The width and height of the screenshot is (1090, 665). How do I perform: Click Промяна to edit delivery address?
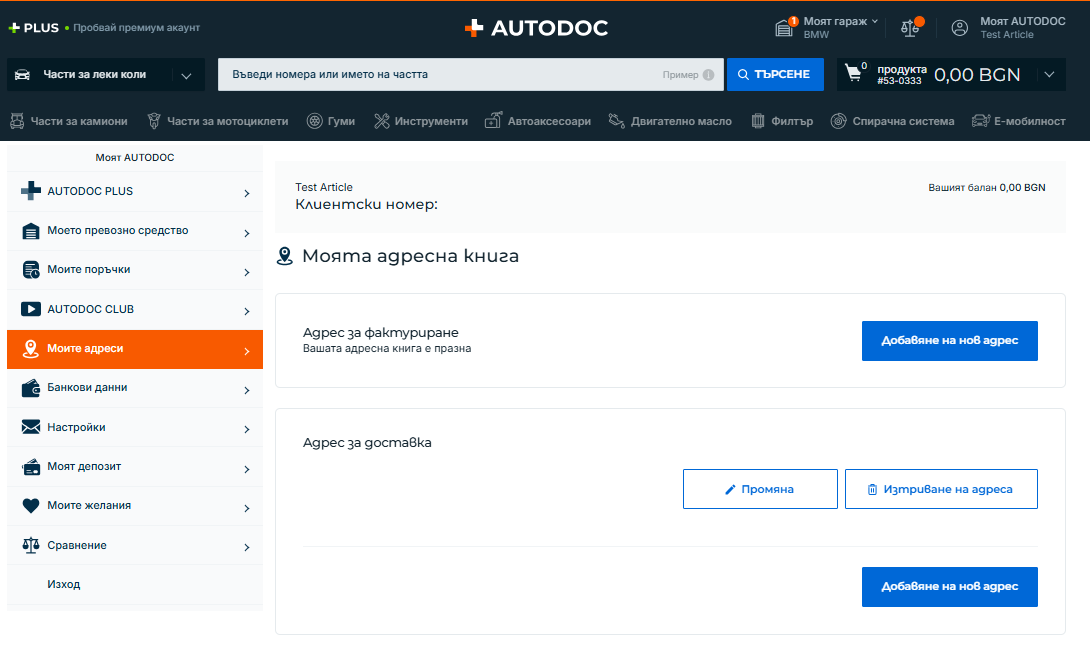[760, 489]
